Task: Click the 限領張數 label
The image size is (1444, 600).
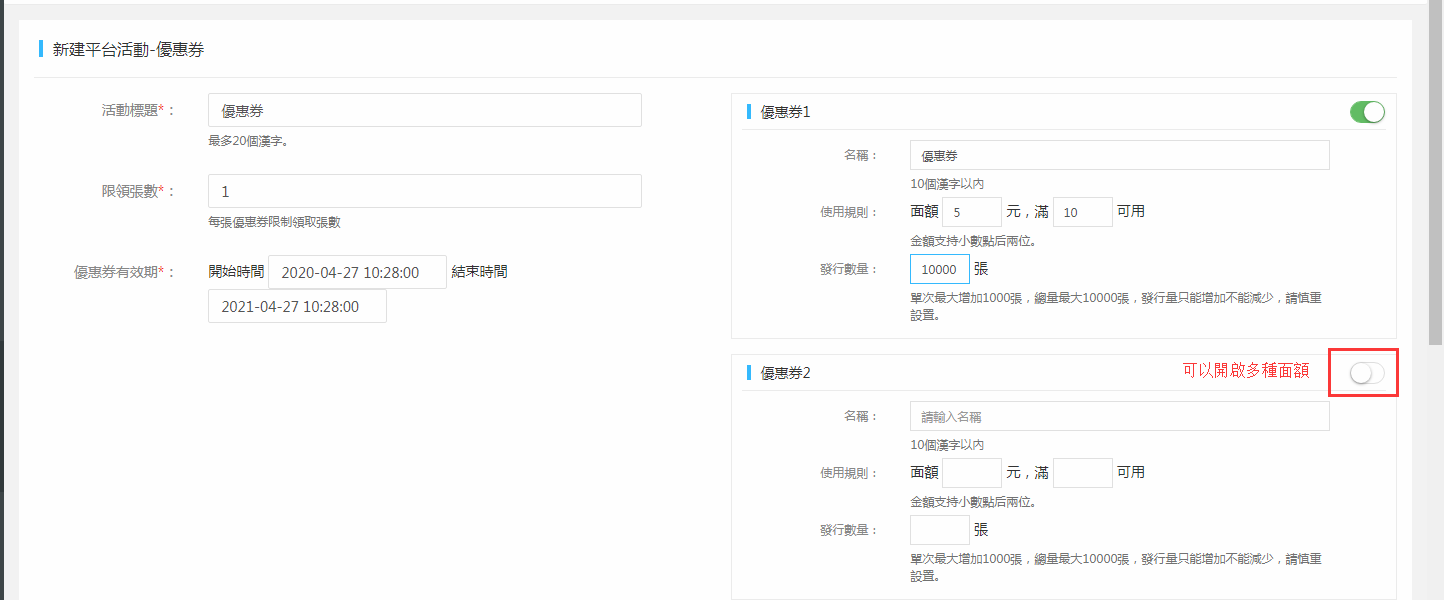Action: click(x=138, y=192)
